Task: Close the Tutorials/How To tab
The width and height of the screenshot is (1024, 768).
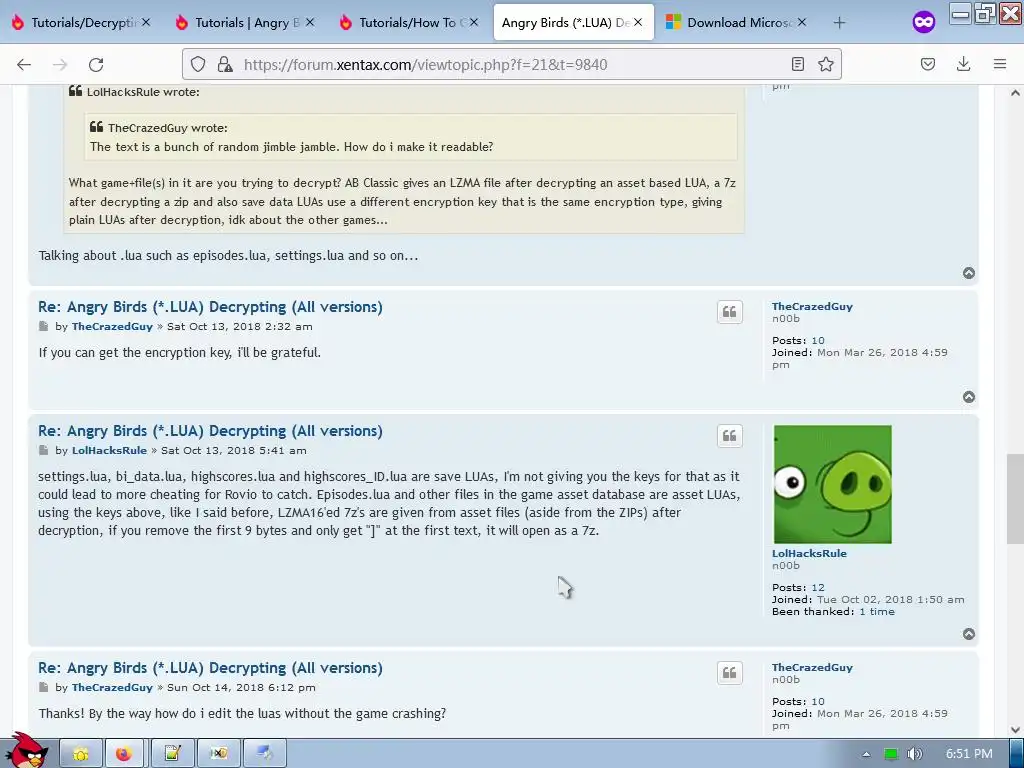Action: coord(474,22)
